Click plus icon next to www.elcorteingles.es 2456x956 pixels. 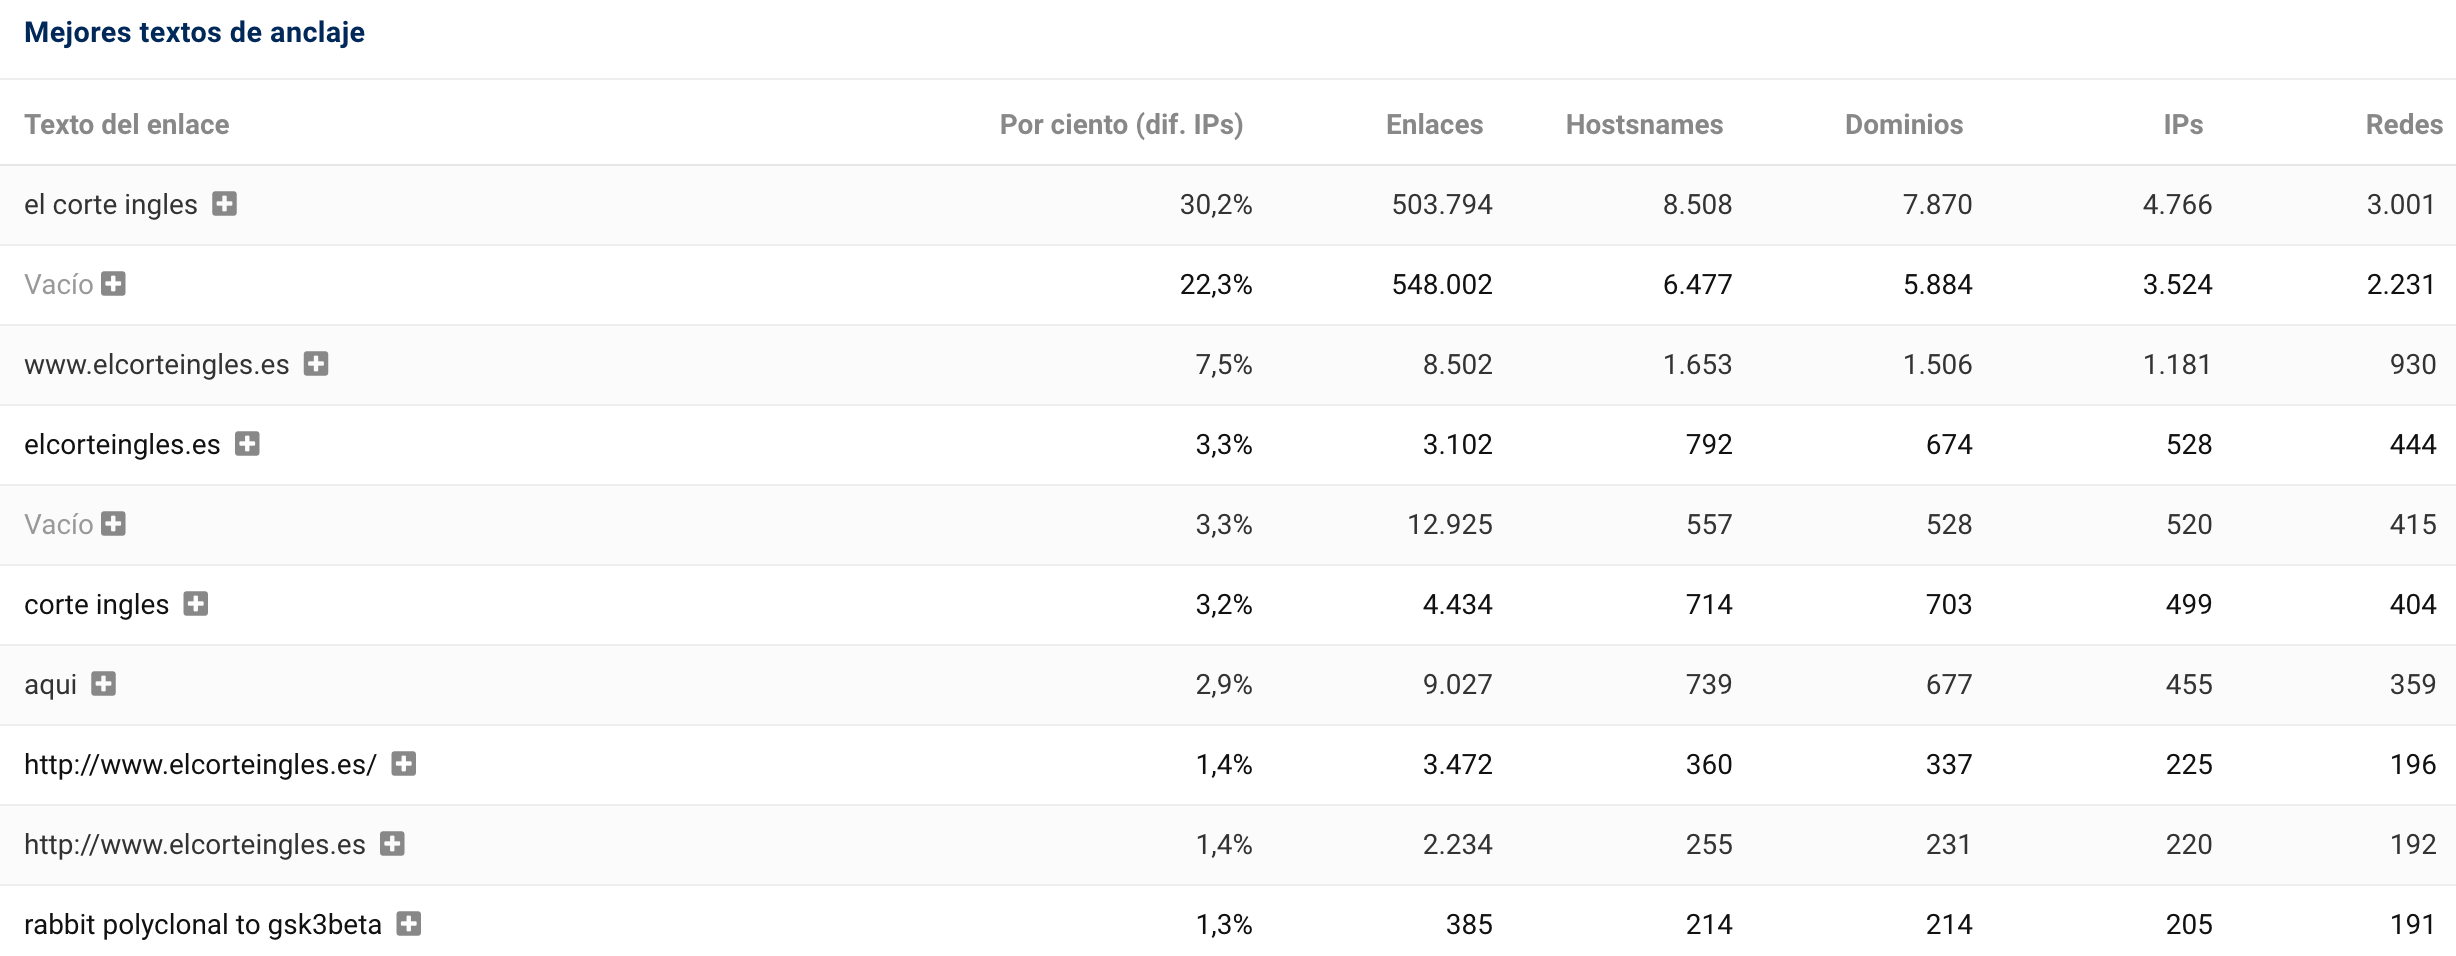click(316, 364)
